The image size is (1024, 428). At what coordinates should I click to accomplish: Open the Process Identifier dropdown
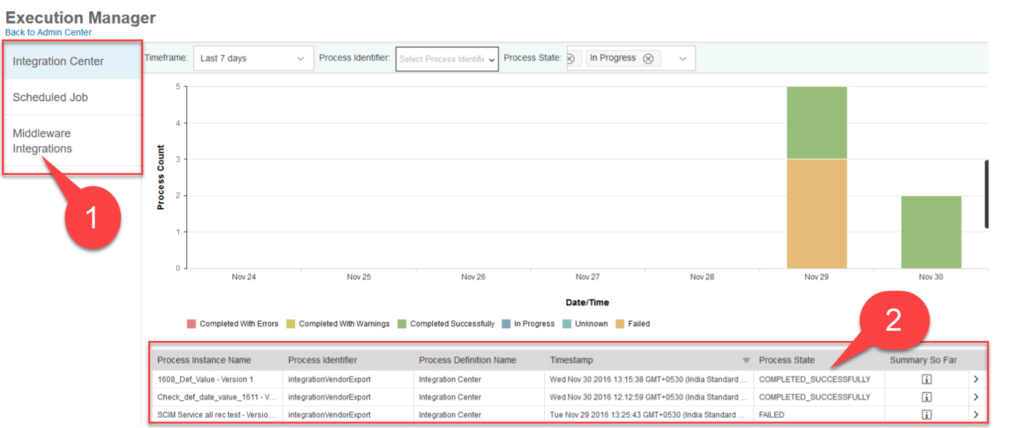point(447,59)
